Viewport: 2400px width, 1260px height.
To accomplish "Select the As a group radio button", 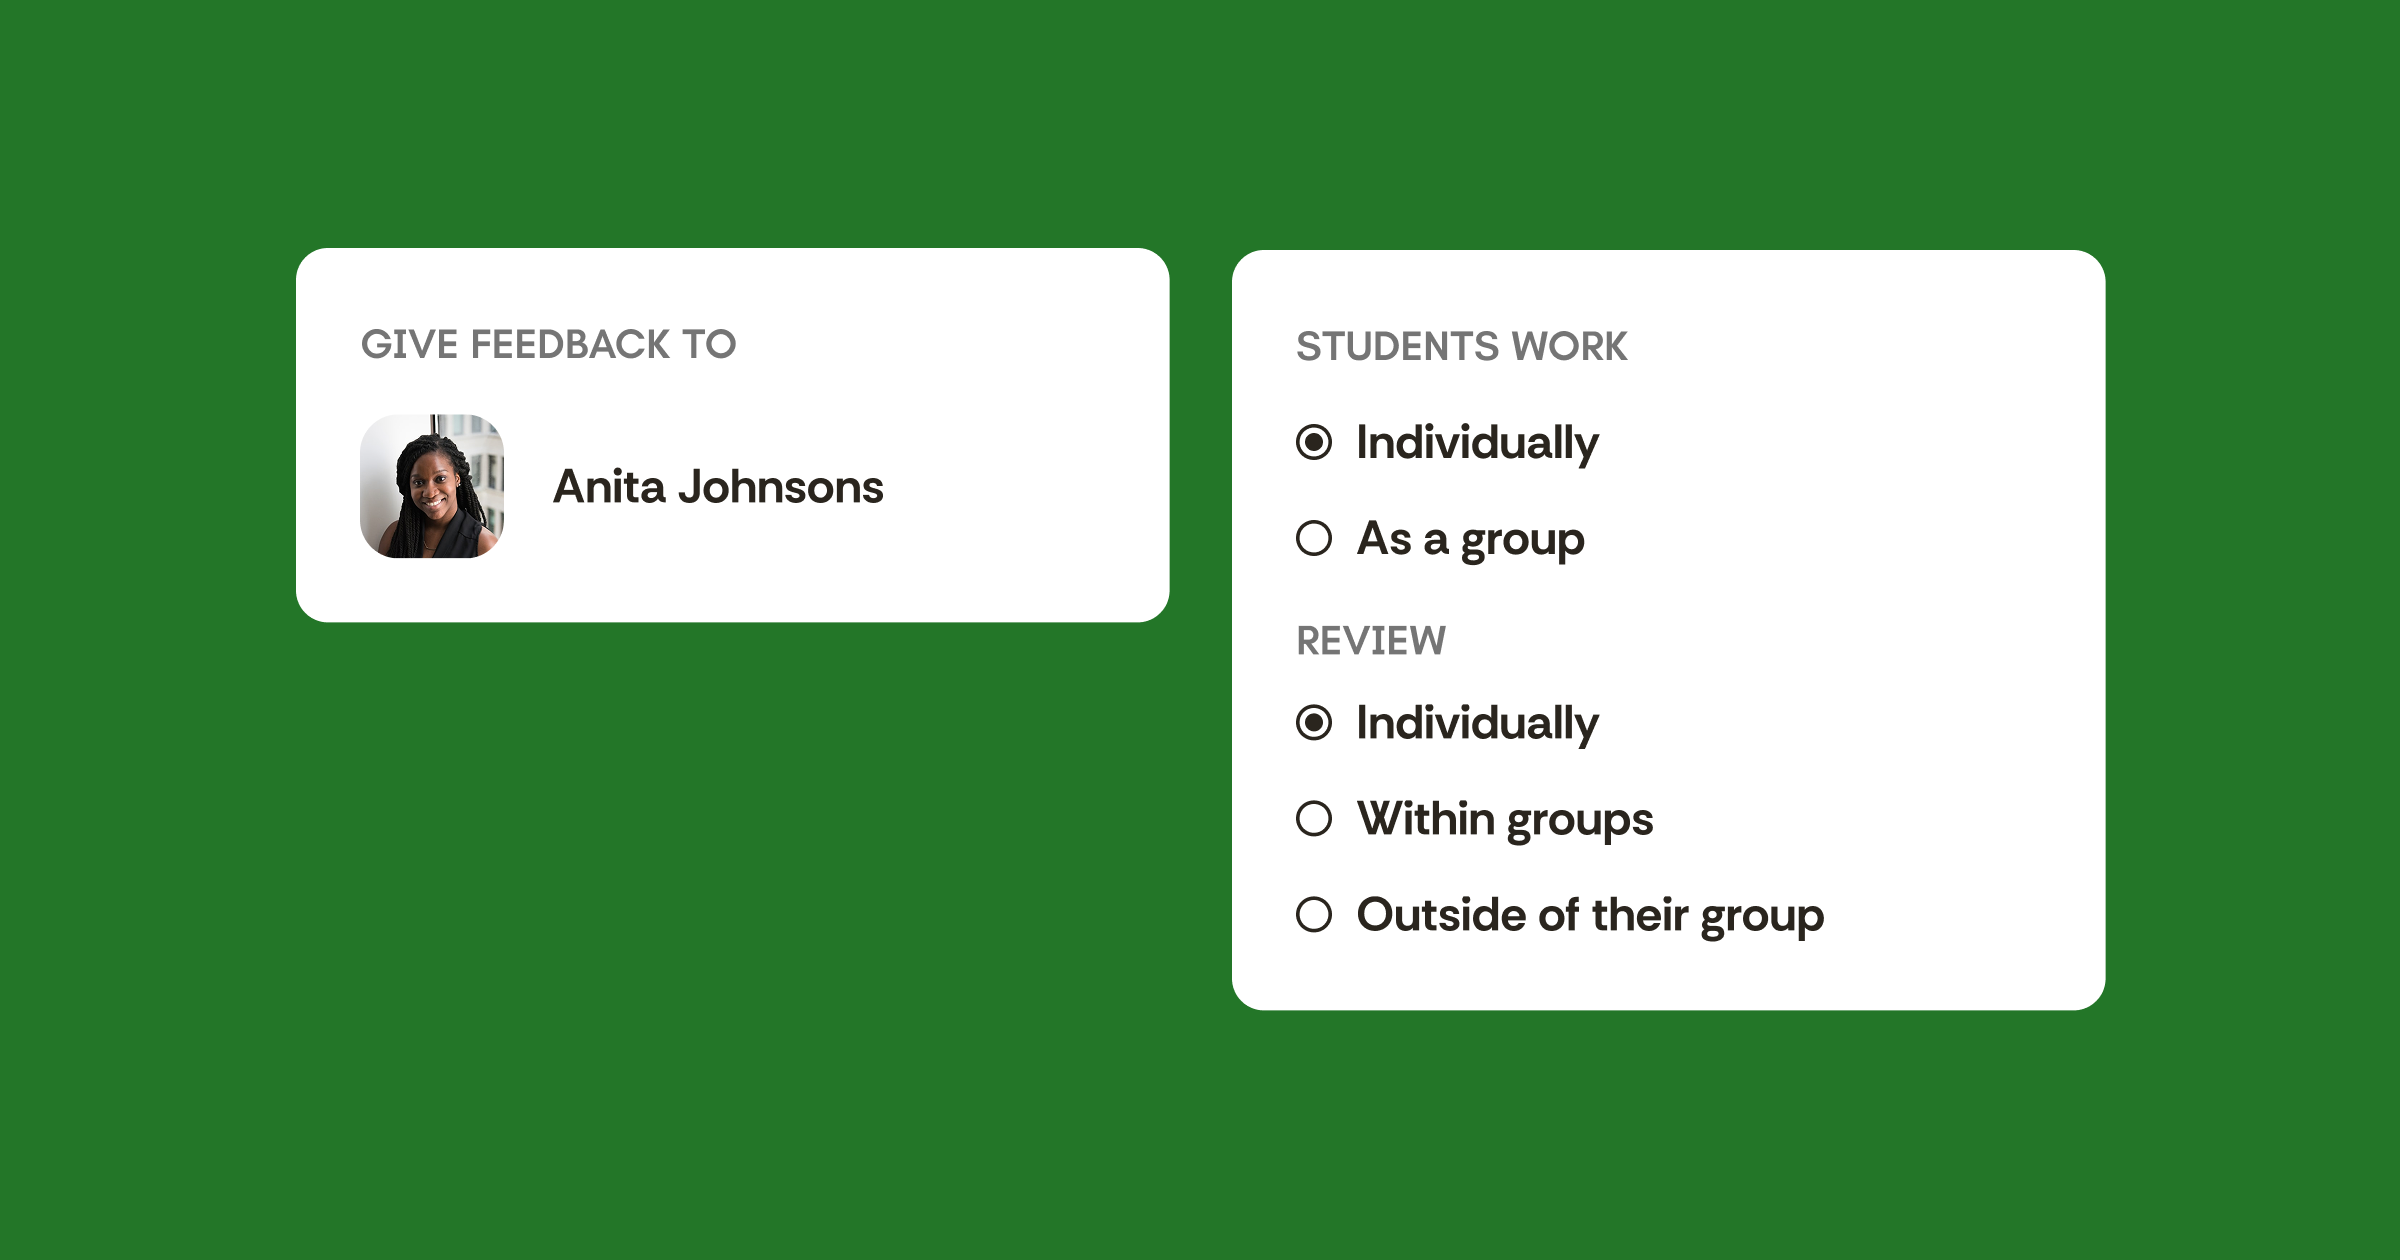I will (x=1314, y=538).
